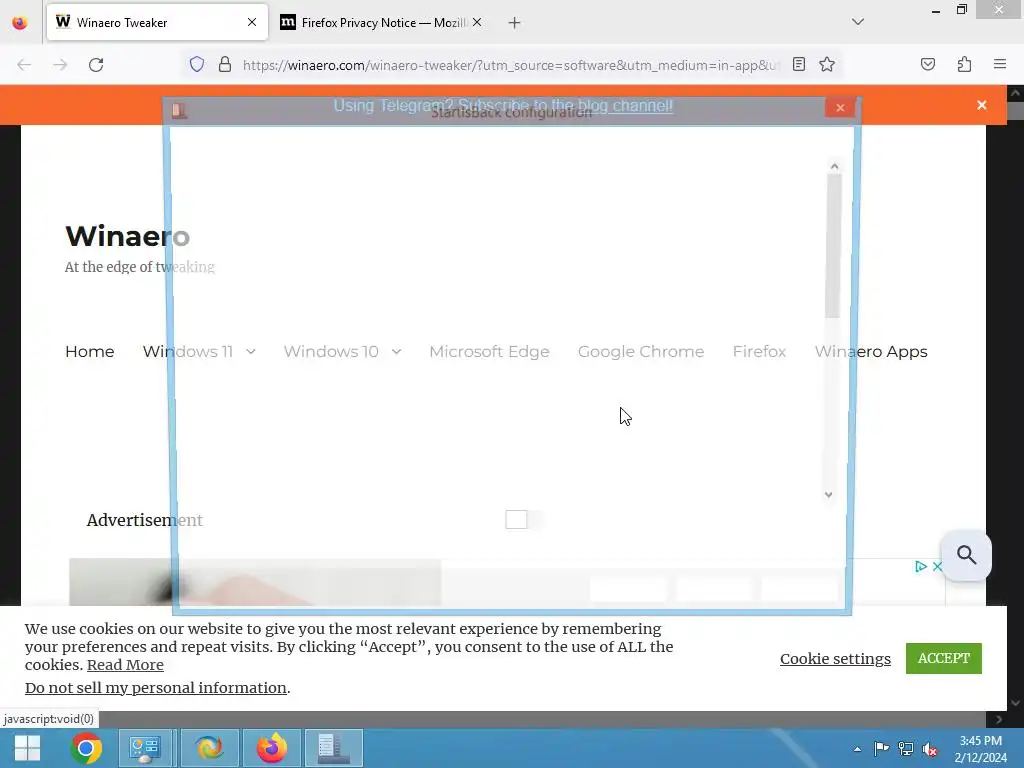This screenshot has width=1024, height=768.
Task: Bookmark this page with star
Action: (827, 64)
